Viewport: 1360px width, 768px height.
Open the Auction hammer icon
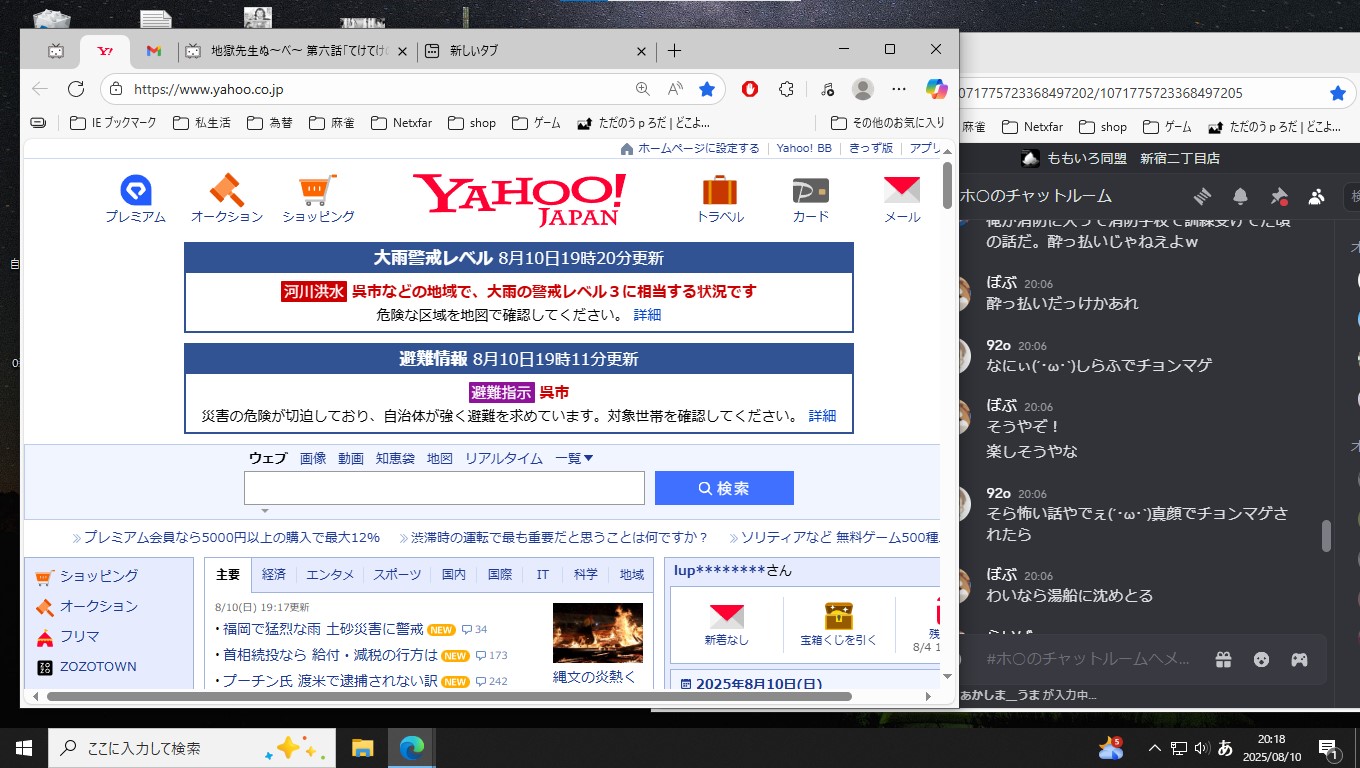(226, 190)
